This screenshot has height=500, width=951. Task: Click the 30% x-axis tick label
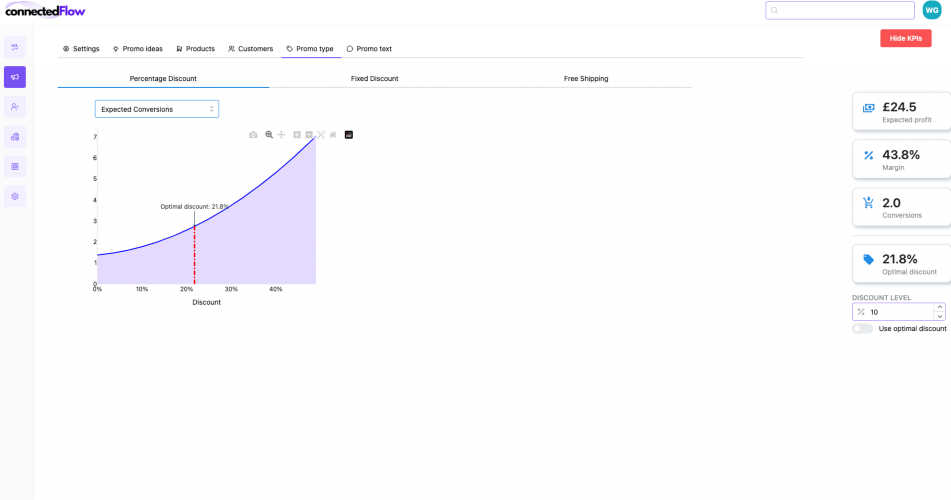tap(231, 289)
